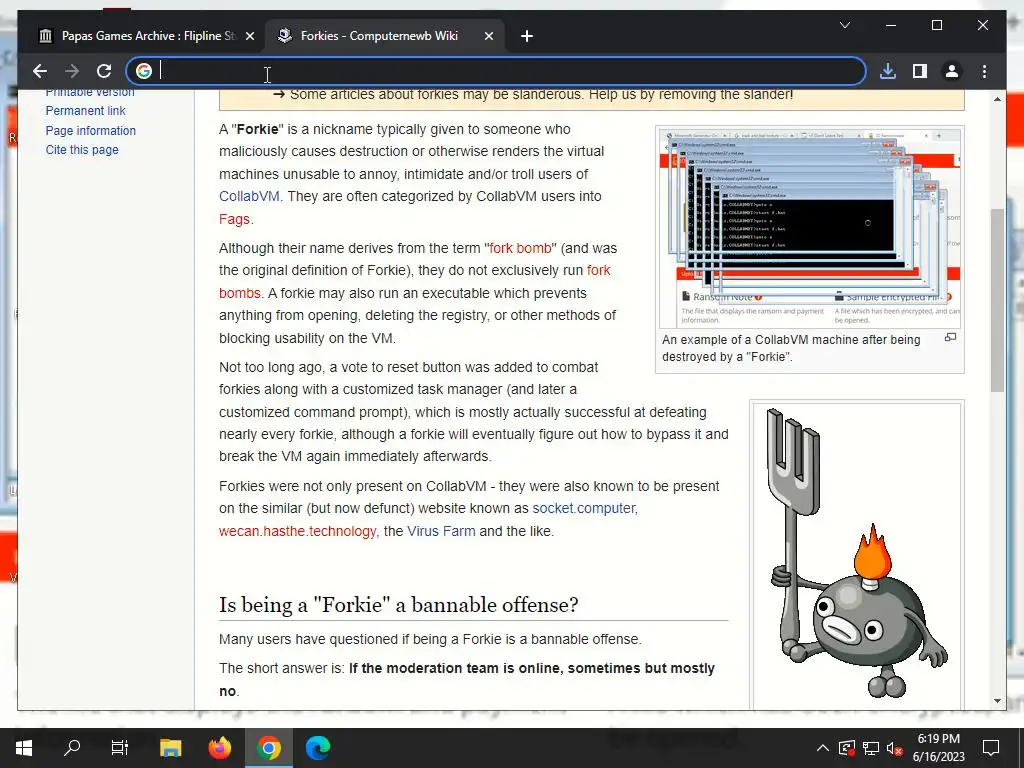Launch Microsoft Edge from taskbar
The height and width of the screenshot is (768, 1024).
pos(317,748)
